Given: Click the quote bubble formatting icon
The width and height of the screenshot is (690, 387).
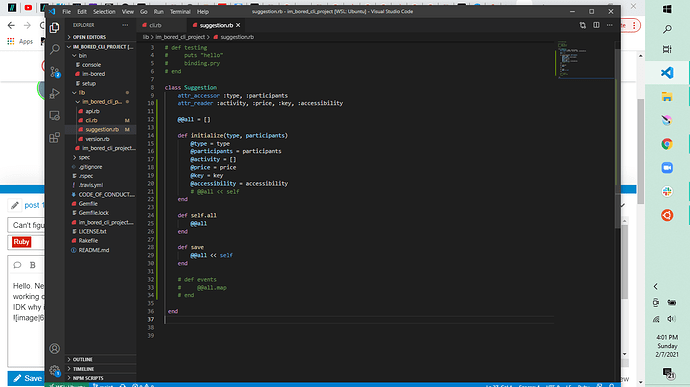Looking at the screenshot, I should (x=17, y=265).
